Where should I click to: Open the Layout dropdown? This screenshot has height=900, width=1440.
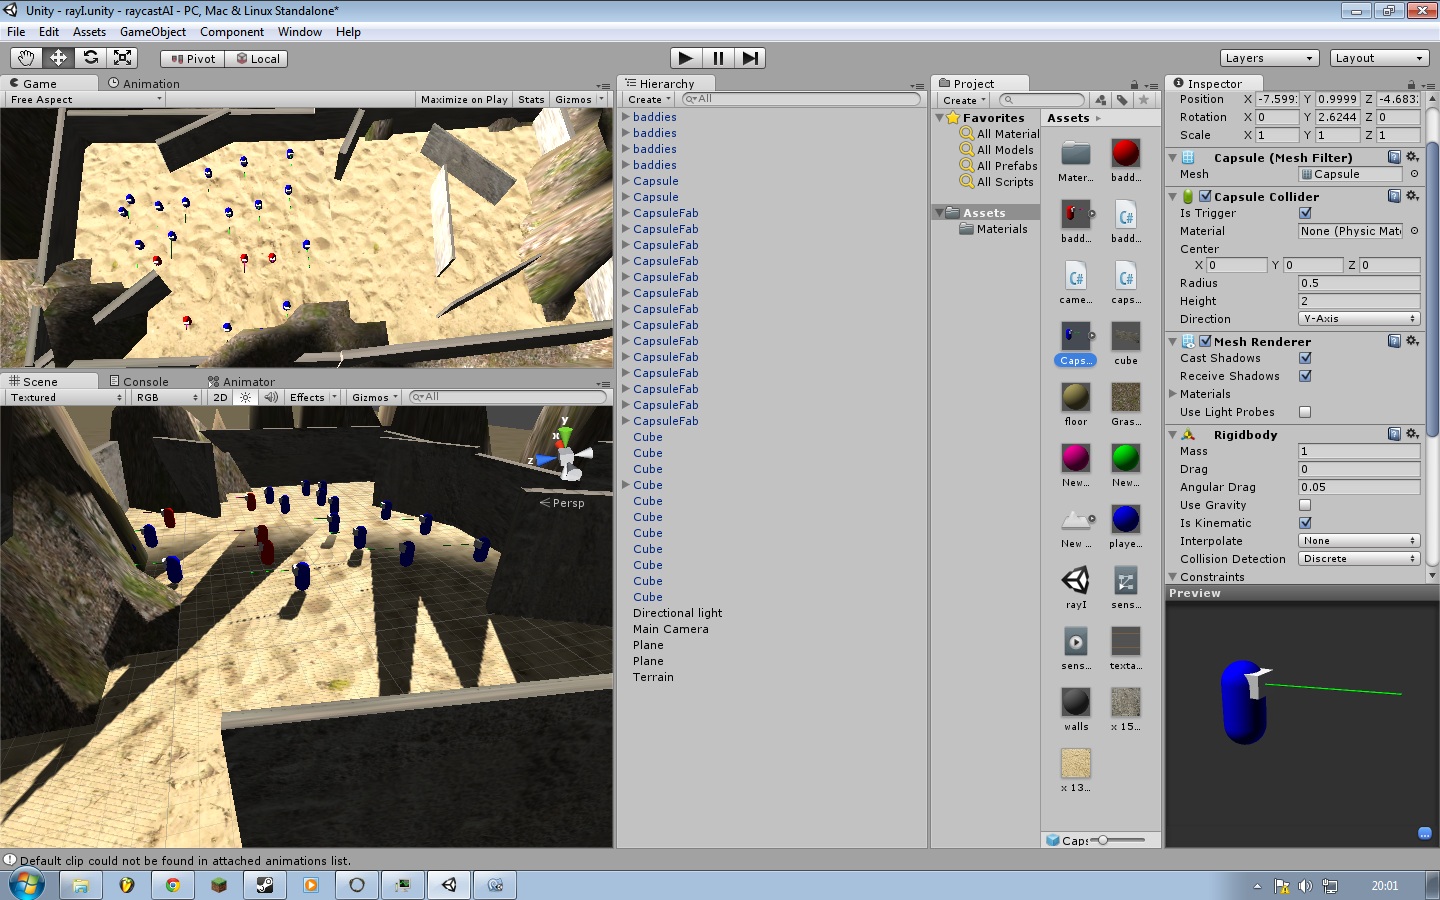tap(1379, 58)
